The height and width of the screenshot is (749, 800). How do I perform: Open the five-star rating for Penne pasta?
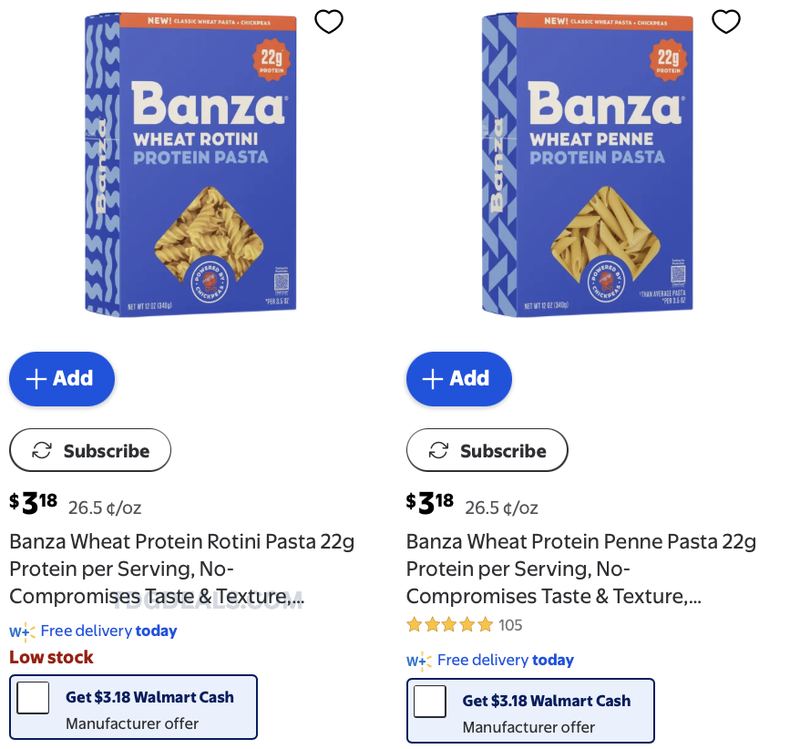tap(449, 625)
